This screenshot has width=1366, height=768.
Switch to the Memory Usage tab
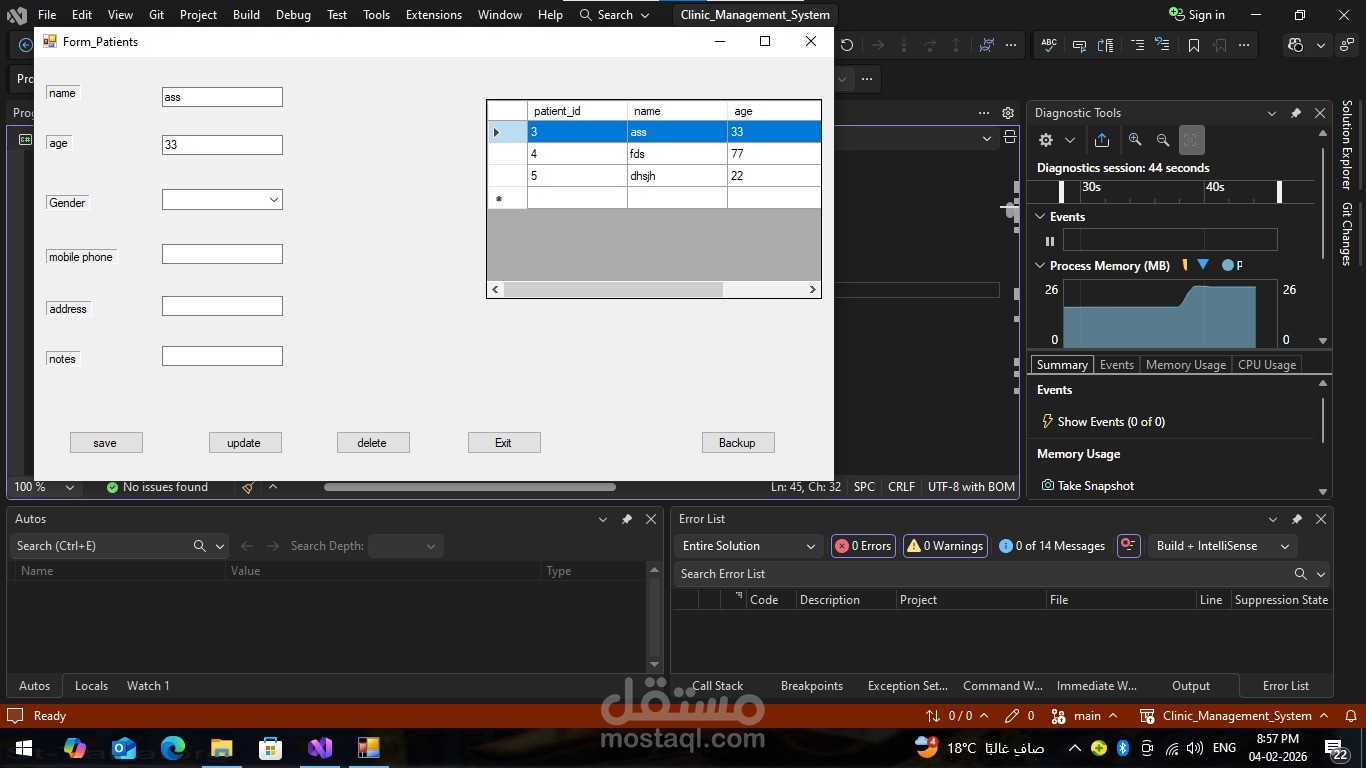1186,365
